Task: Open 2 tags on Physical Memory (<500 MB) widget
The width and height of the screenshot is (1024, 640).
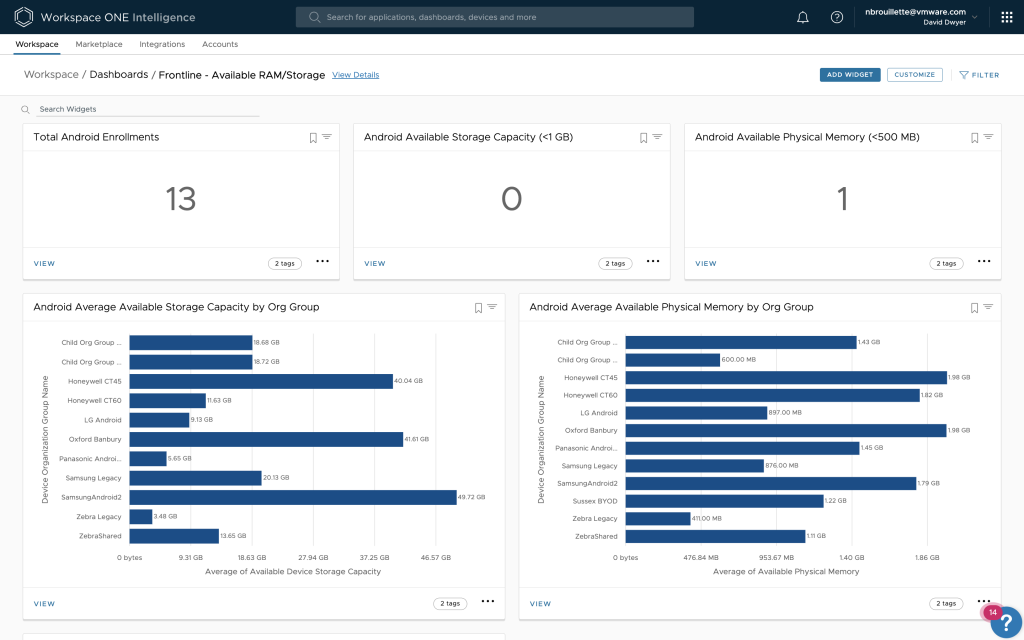Action: (946, 264)
